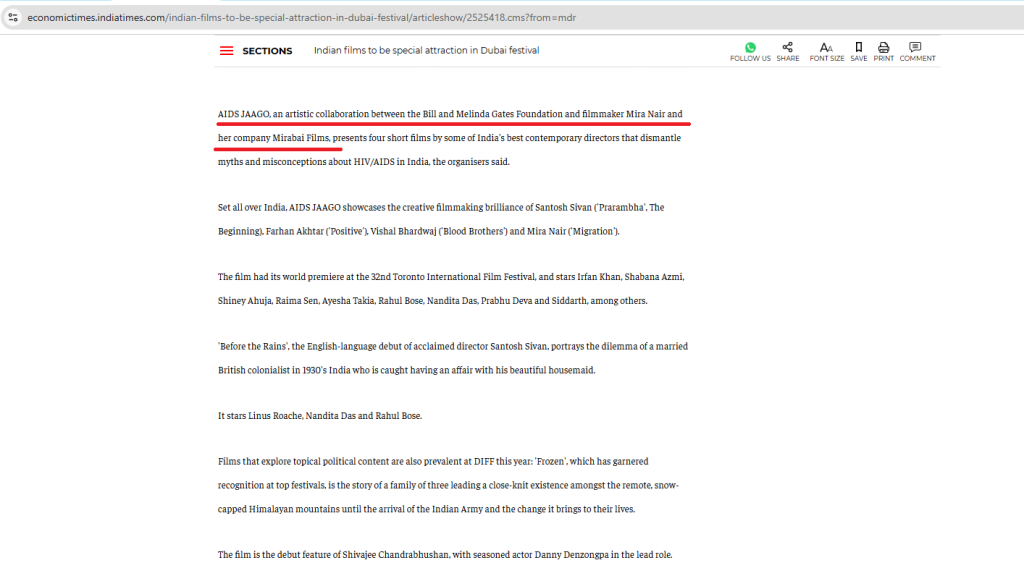Open the Share options icon
Image resolution: width=1024 pixels, height=576 pixels.
tap(787, 47)
